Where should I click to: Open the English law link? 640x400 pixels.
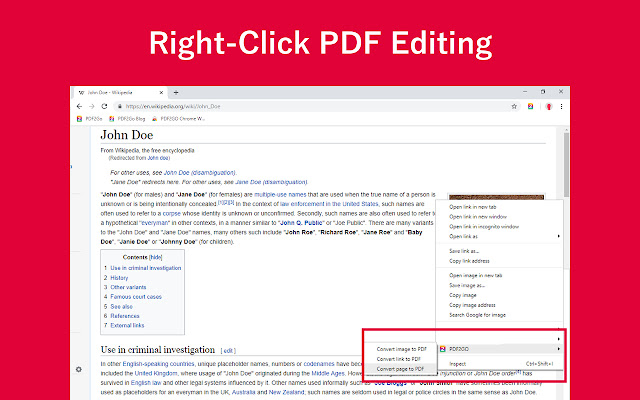tap(146, 383)
